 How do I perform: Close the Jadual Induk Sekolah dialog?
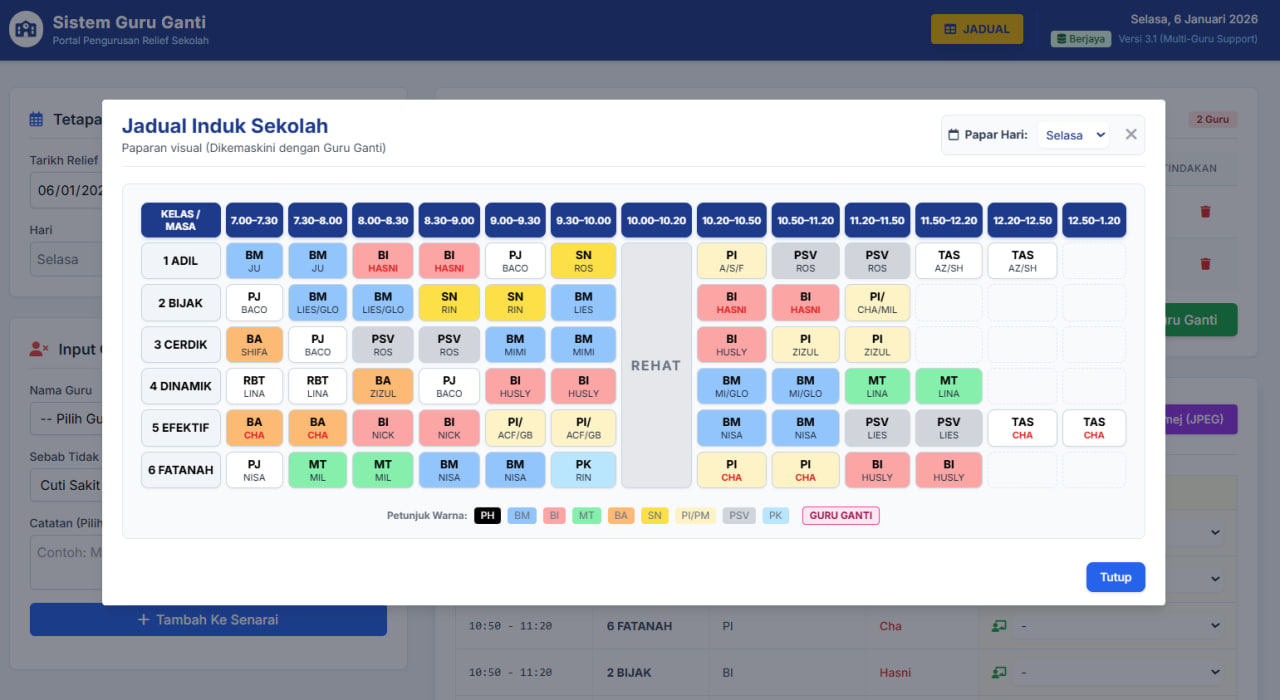(x=1131, y=134)
